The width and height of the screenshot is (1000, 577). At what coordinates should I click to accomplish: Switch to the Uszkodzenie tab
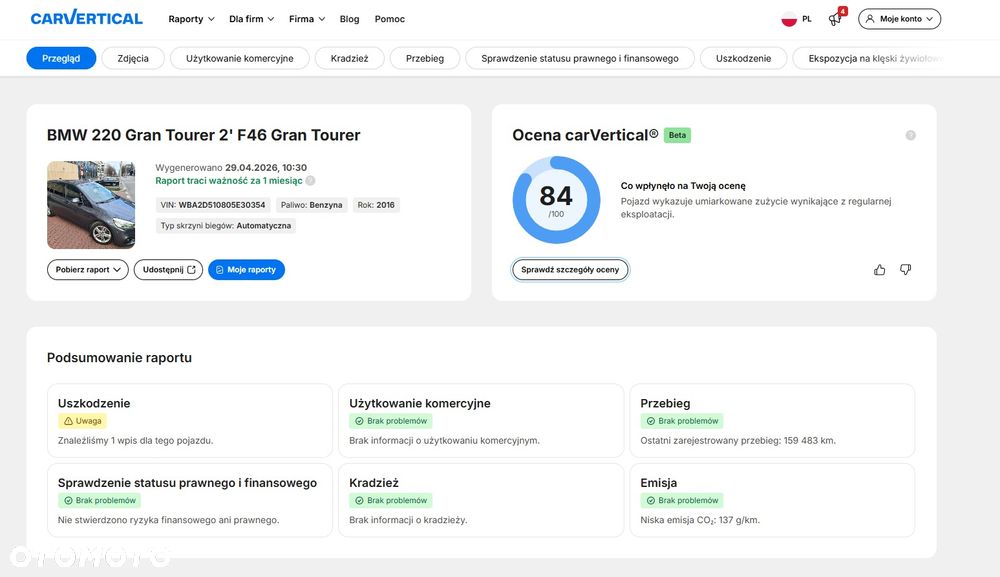point(744,58)
